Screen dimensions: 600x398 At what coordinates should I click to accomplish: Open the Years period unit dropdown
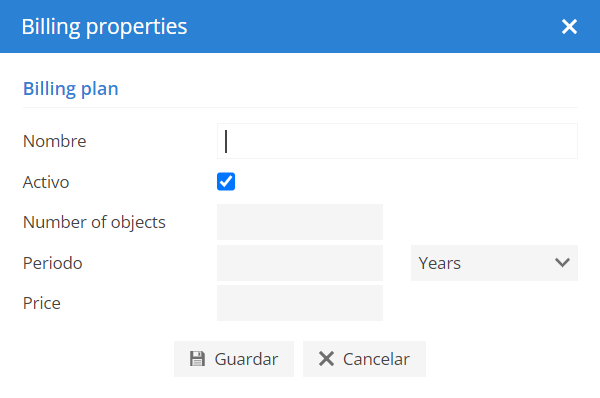click(494, 263)
